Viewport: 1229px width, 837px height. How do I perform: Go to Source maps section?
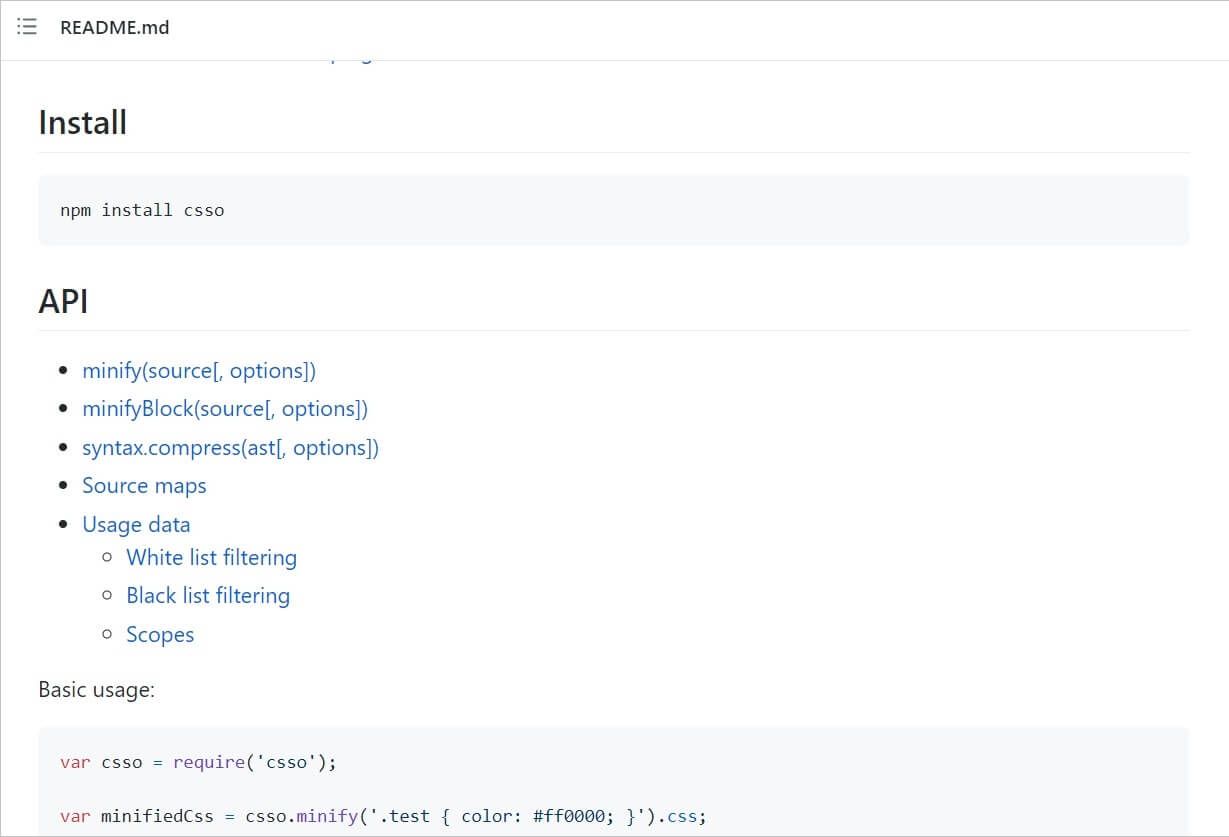[144, 486]
